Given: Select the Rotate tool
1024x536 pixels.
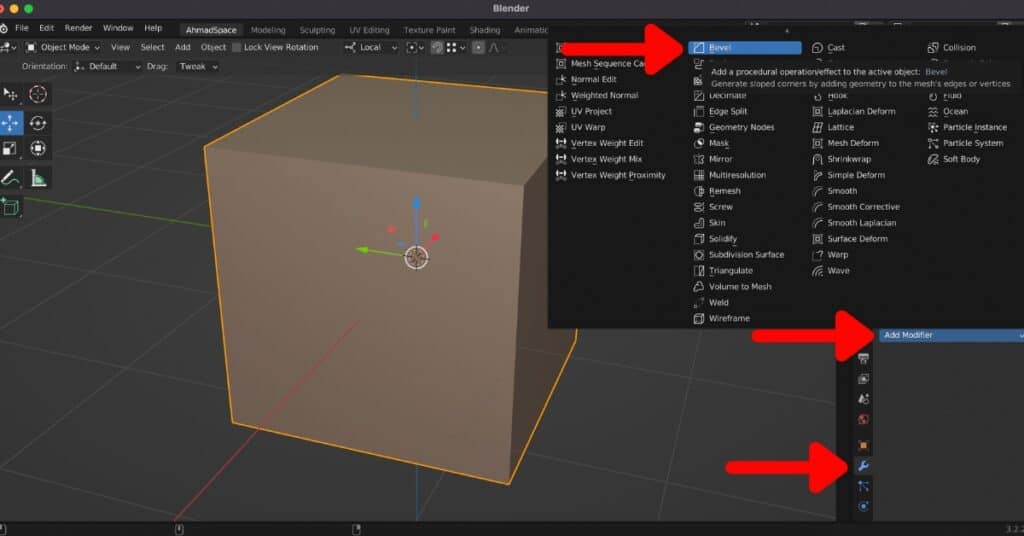Looking at the screenshot, I should tap(38, 123).
